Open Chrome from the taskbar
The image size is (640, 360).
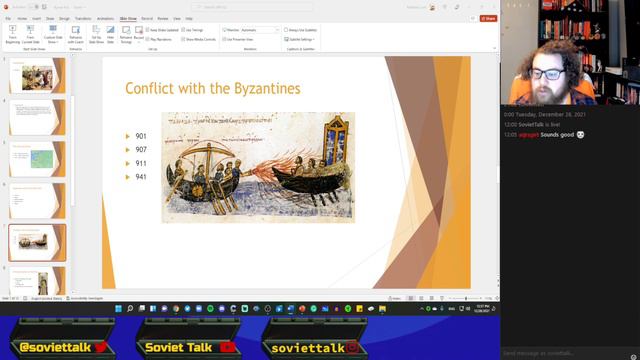pos(176,309)
